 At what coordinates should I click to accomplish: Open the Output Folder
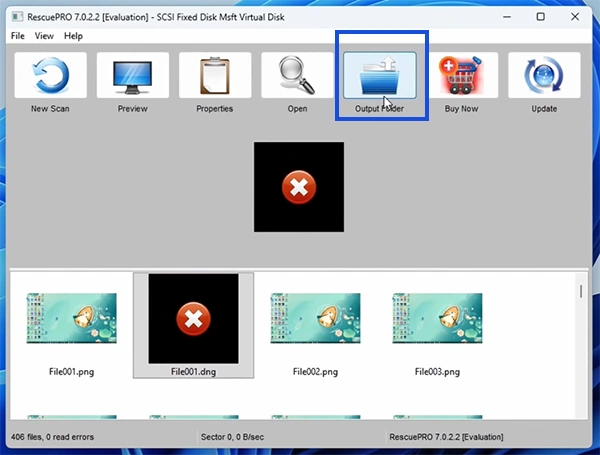tap(380, 75)
